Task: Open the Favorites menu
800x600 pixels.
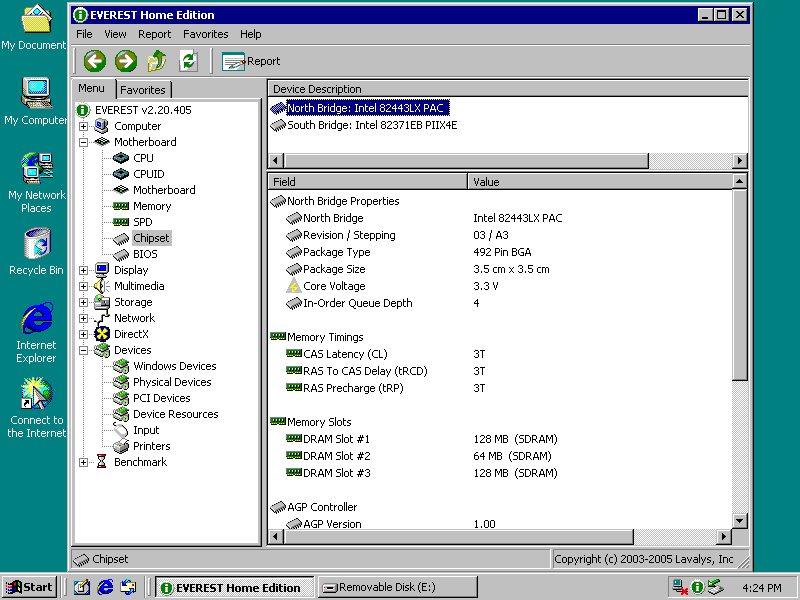Action: (x=205, y=34)
